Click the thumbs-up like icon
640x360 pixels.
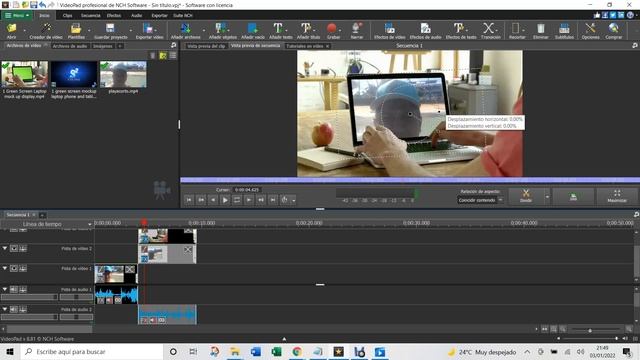[597, 15]
